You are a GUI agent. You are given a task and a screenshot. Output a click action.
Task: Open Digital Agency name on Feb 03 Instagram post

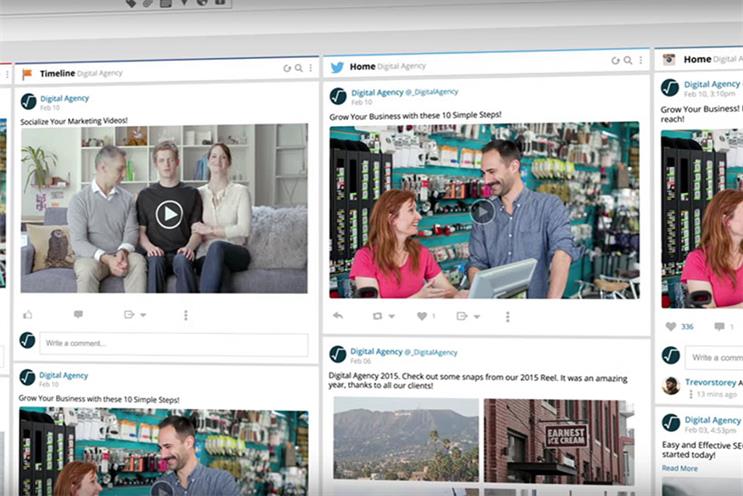(x=712, y=420)
